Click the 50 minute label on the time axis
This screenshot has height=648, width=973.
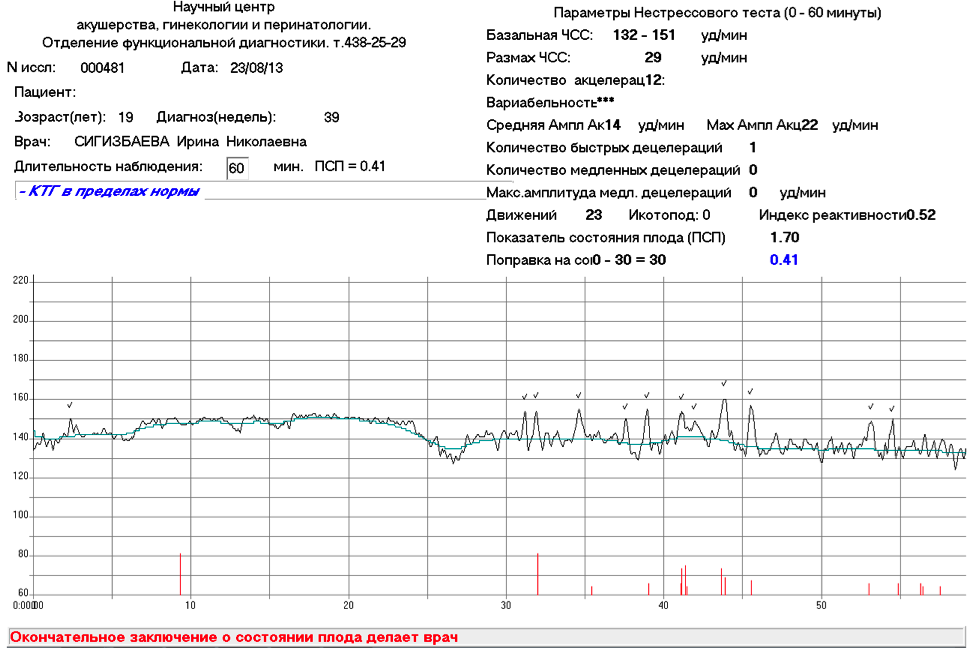(x=822, y=604)
